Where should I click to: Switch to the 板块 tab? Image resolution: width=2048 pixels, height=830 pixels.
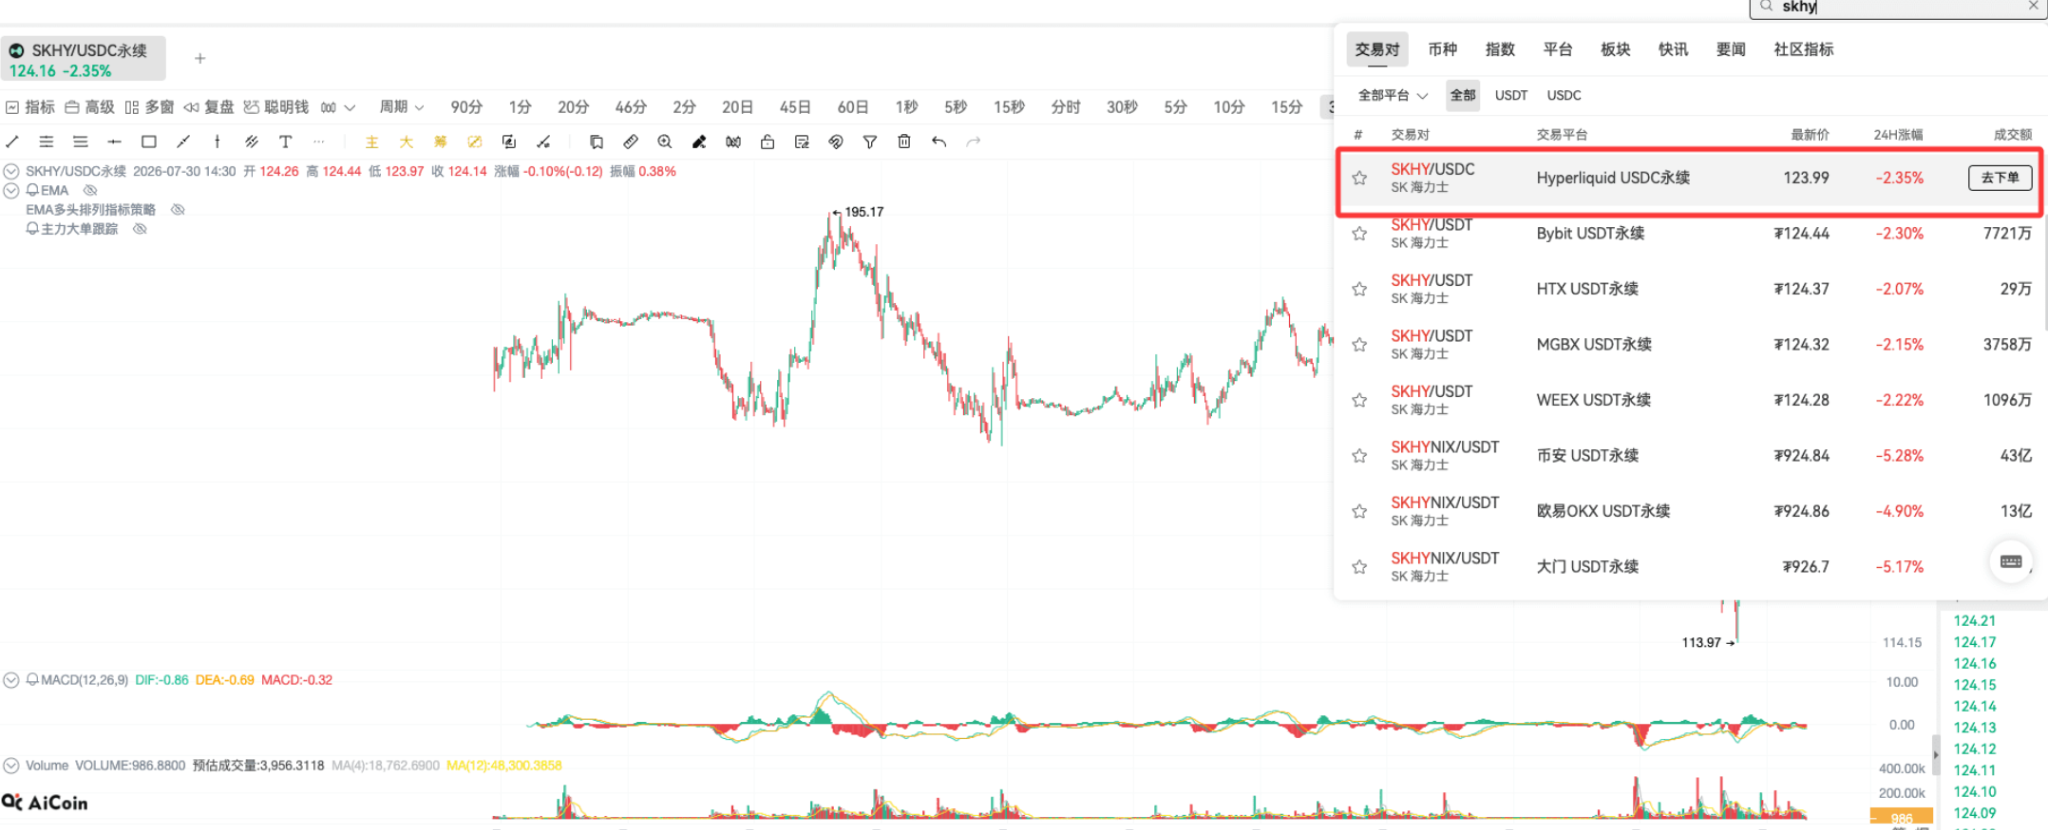pos(1615,49)
